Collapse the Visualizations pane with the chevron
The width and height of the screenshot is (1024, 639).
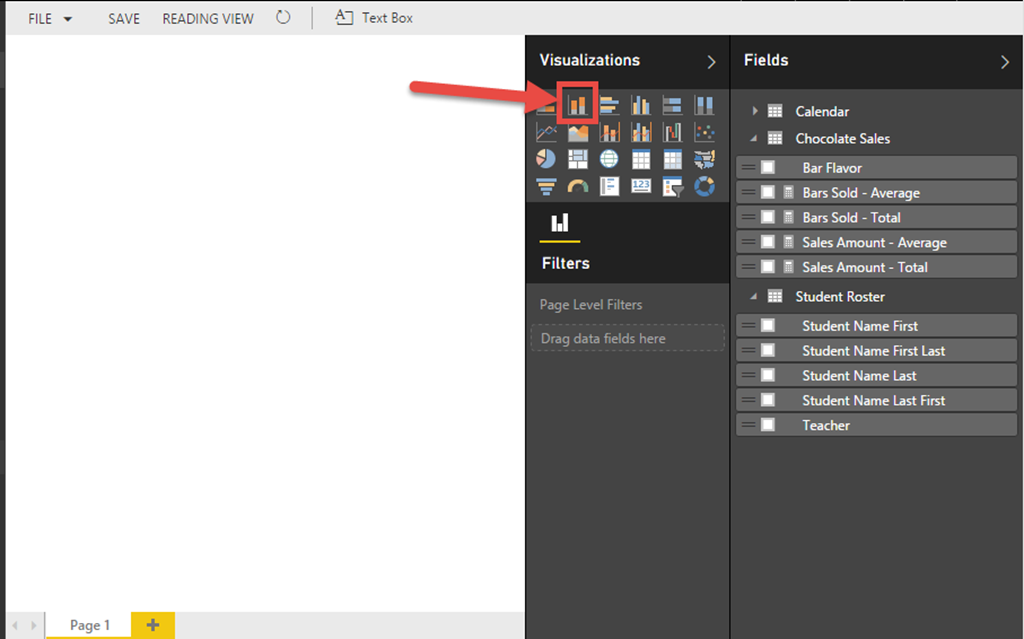[x=711, y=62]
